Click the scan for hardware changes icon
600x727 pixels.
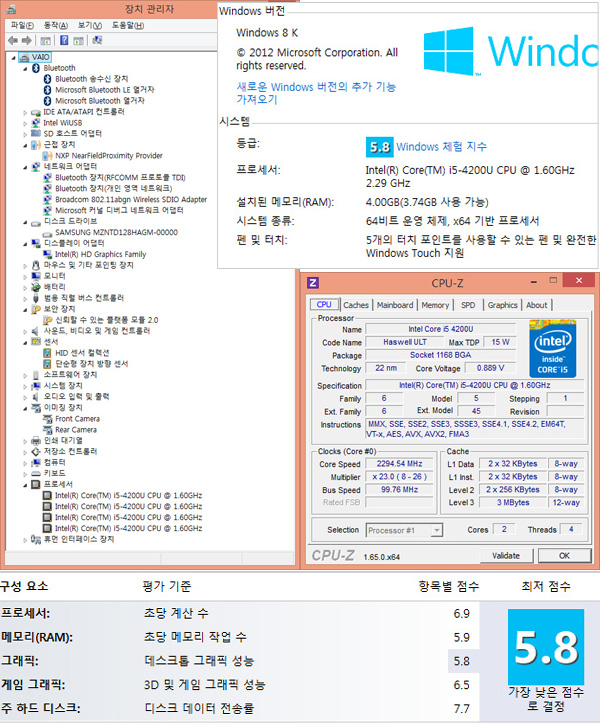(x=97, y=40)
